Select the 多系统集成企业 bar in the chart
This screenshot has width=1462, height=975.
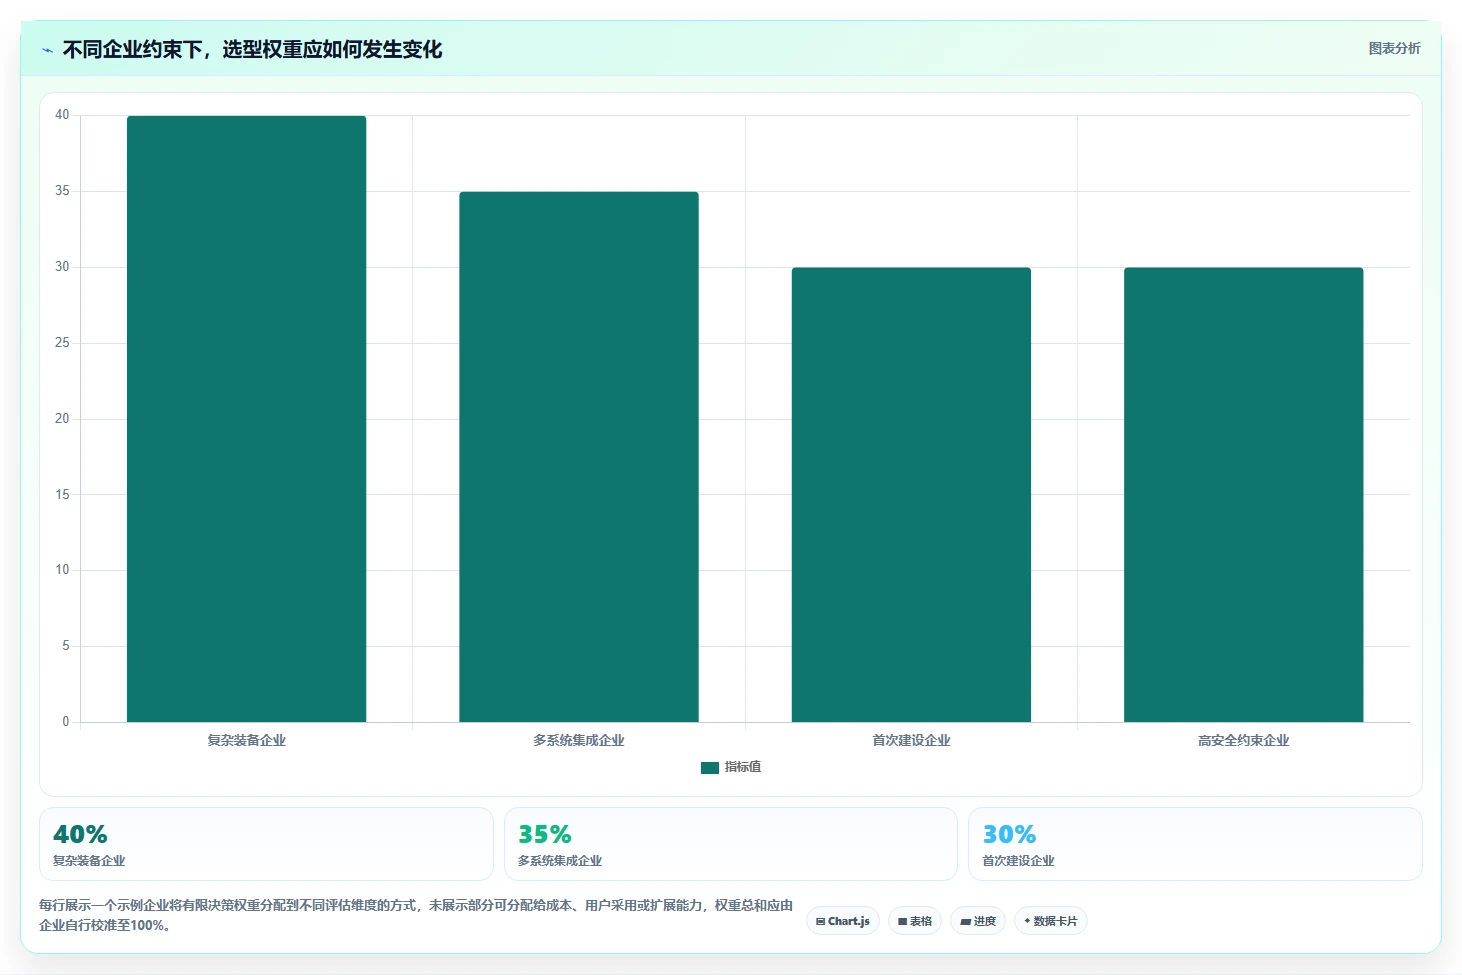pos(579,457)
